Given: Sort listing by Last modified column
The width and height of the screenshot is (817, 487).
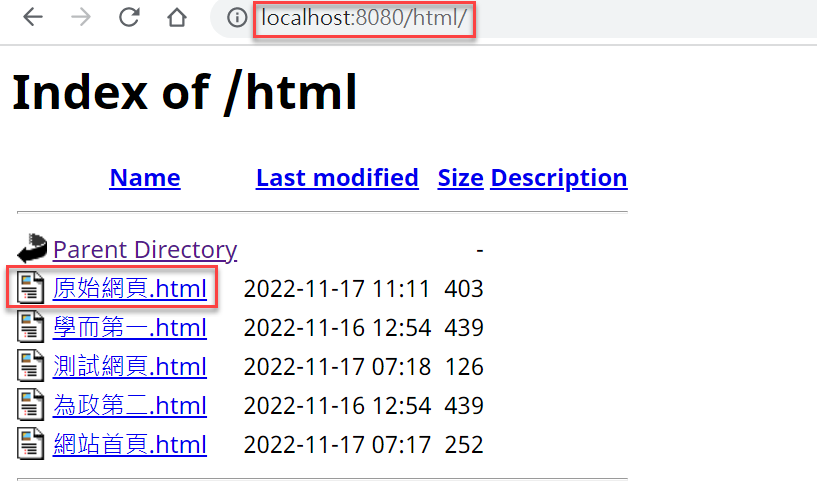Looking at the screenshot, I should (337, 178).
